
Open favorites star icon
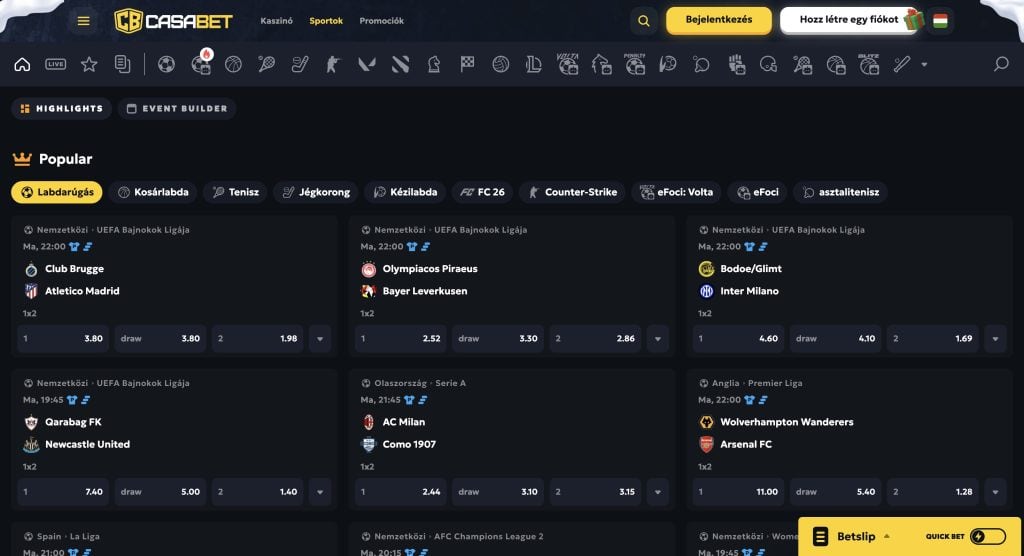(x=89, y=64)
